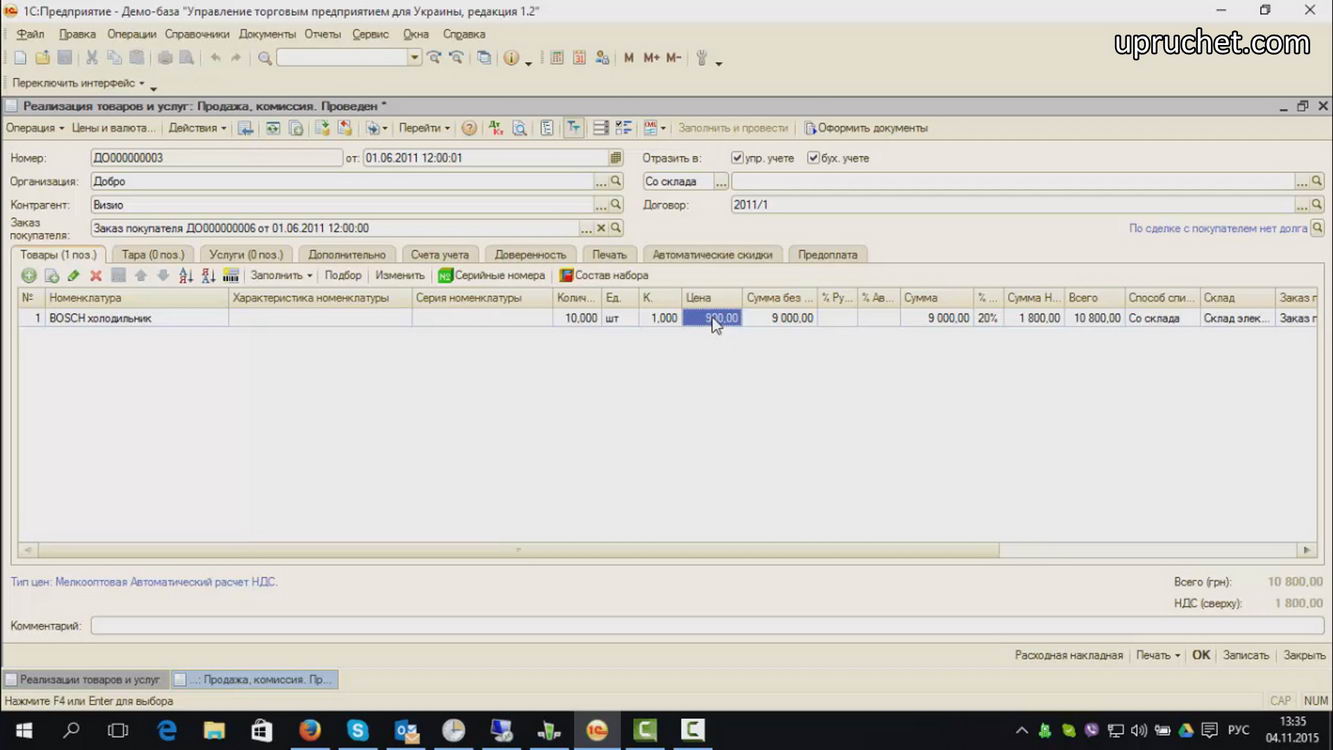The image size is (1333, 750).
Task: Toggle the упр. учете checkbox
Action: [737, 158]
